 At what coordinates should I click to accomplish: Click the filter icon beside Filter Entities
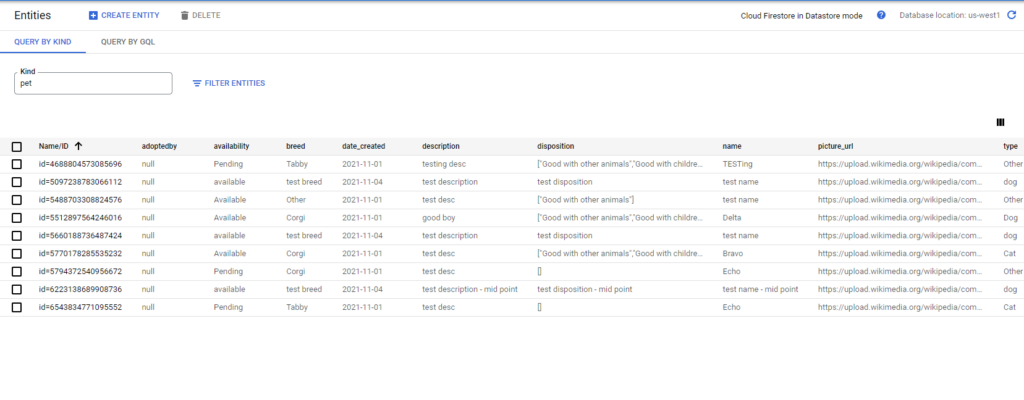point(197,83)
